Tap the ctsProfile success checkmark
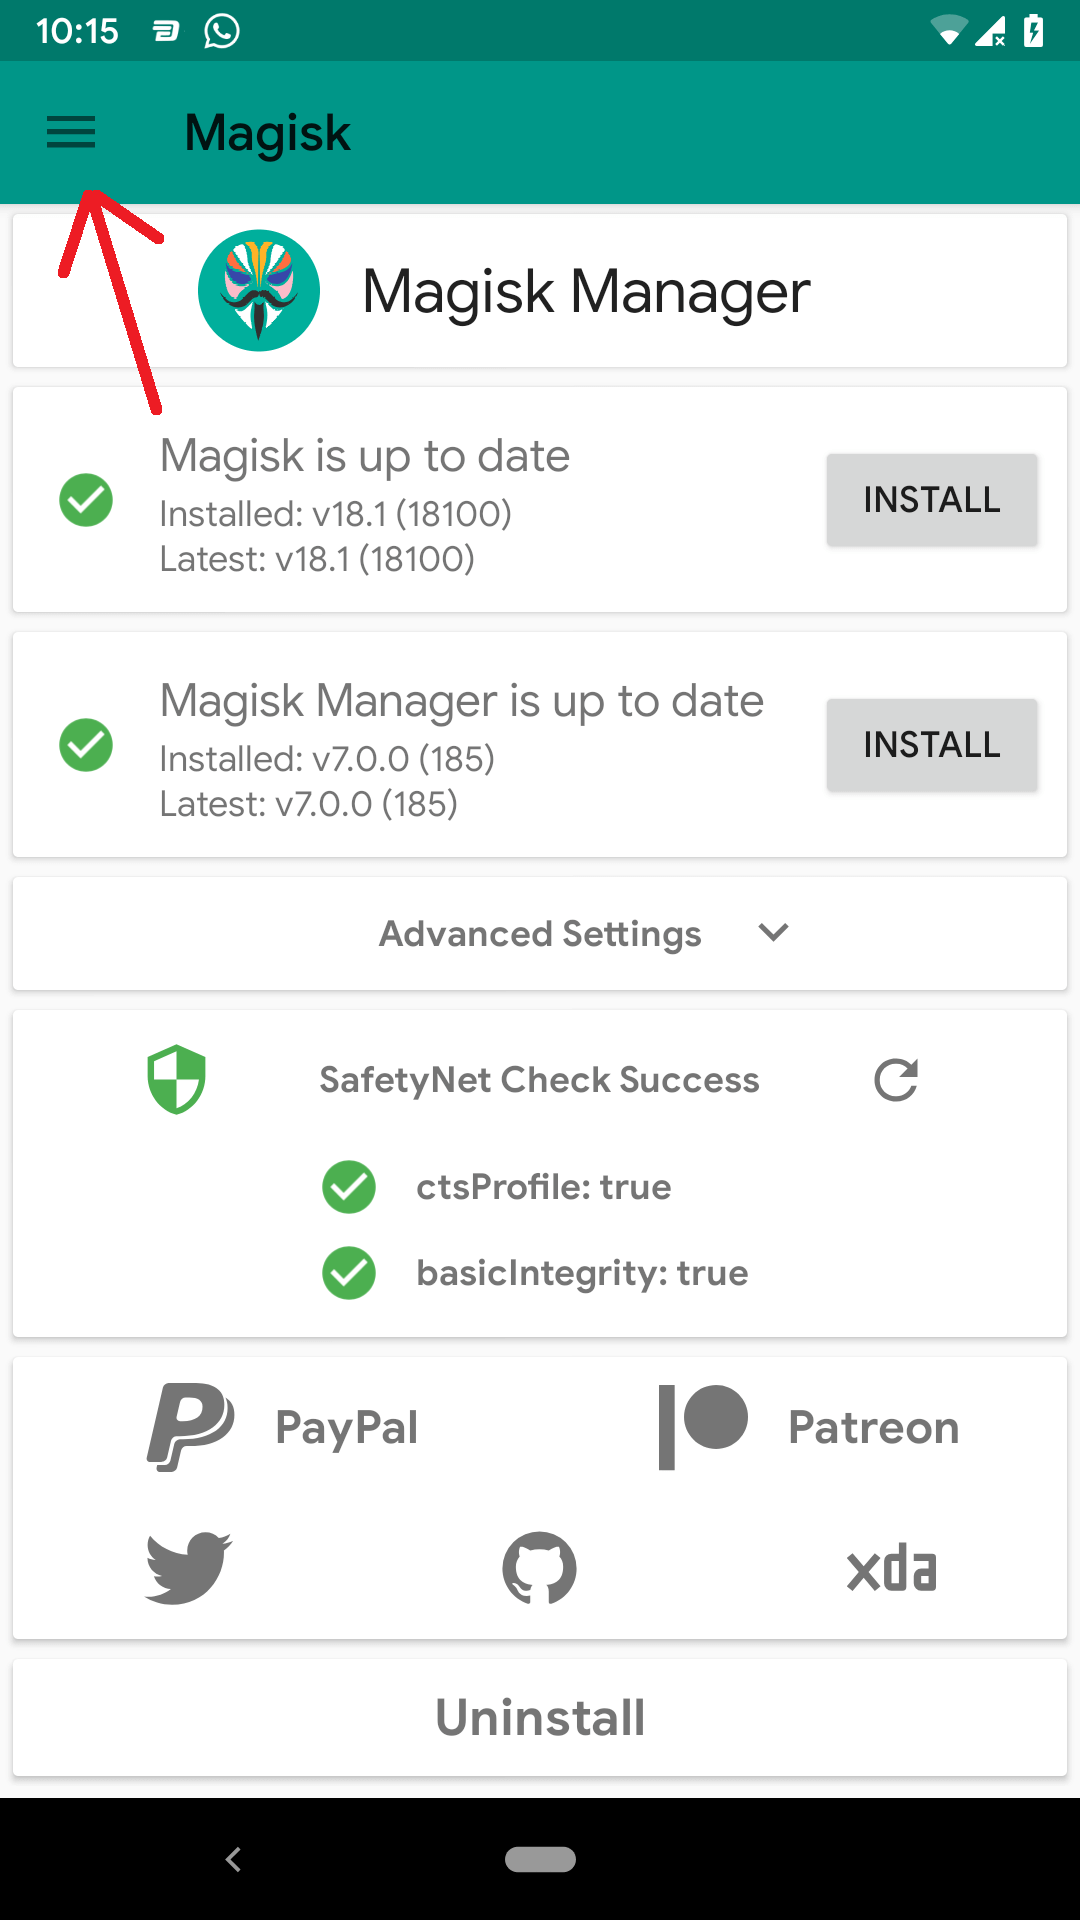Viewport: 1080px width, 1920px height. click(348, 1187)
